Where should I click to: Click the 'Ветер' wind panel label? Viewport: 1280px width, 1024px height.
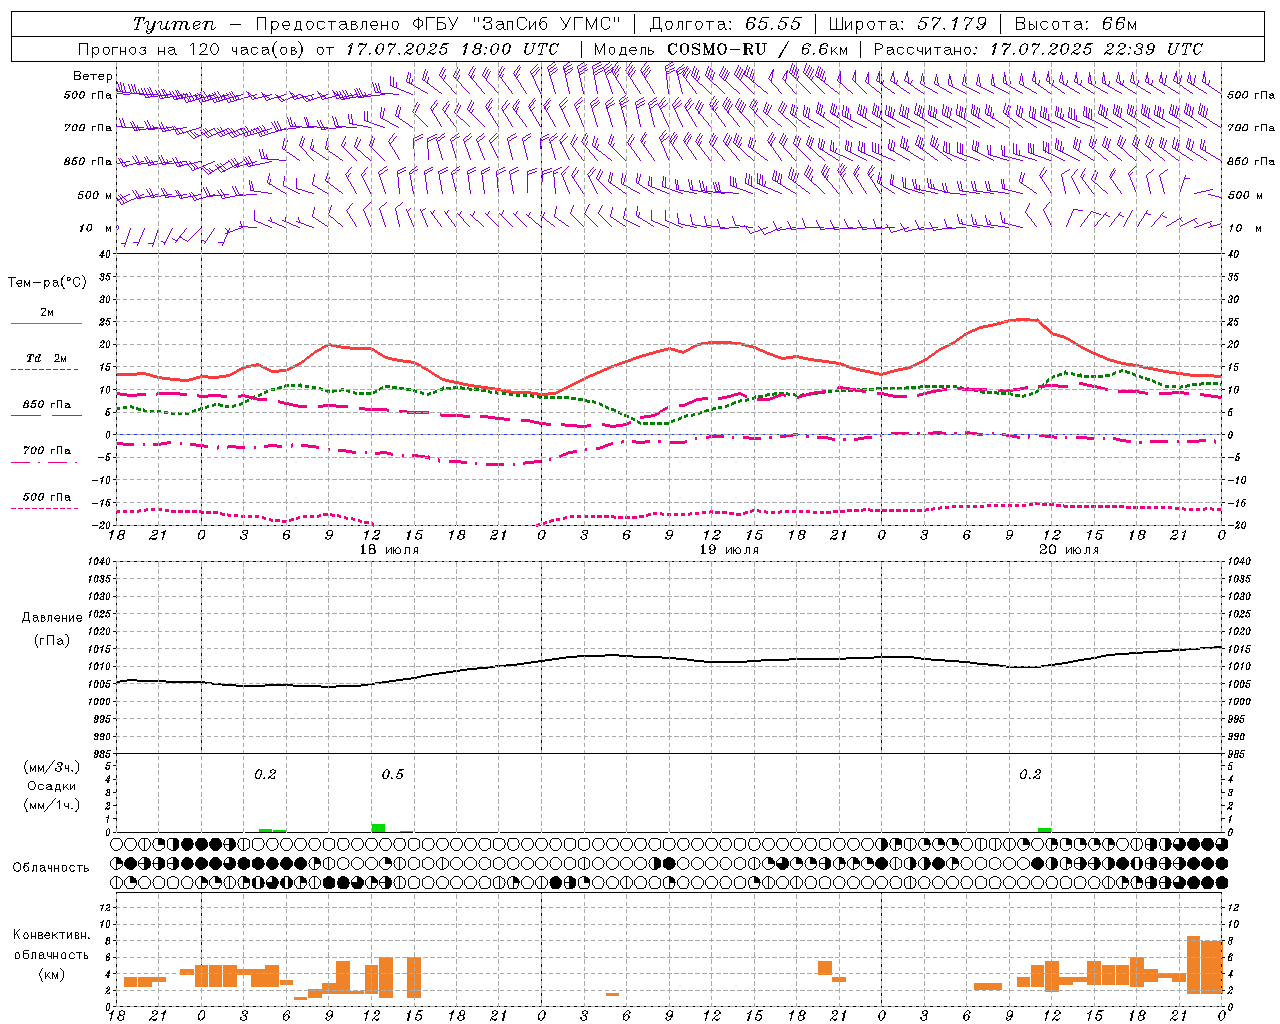coord(92,76)
